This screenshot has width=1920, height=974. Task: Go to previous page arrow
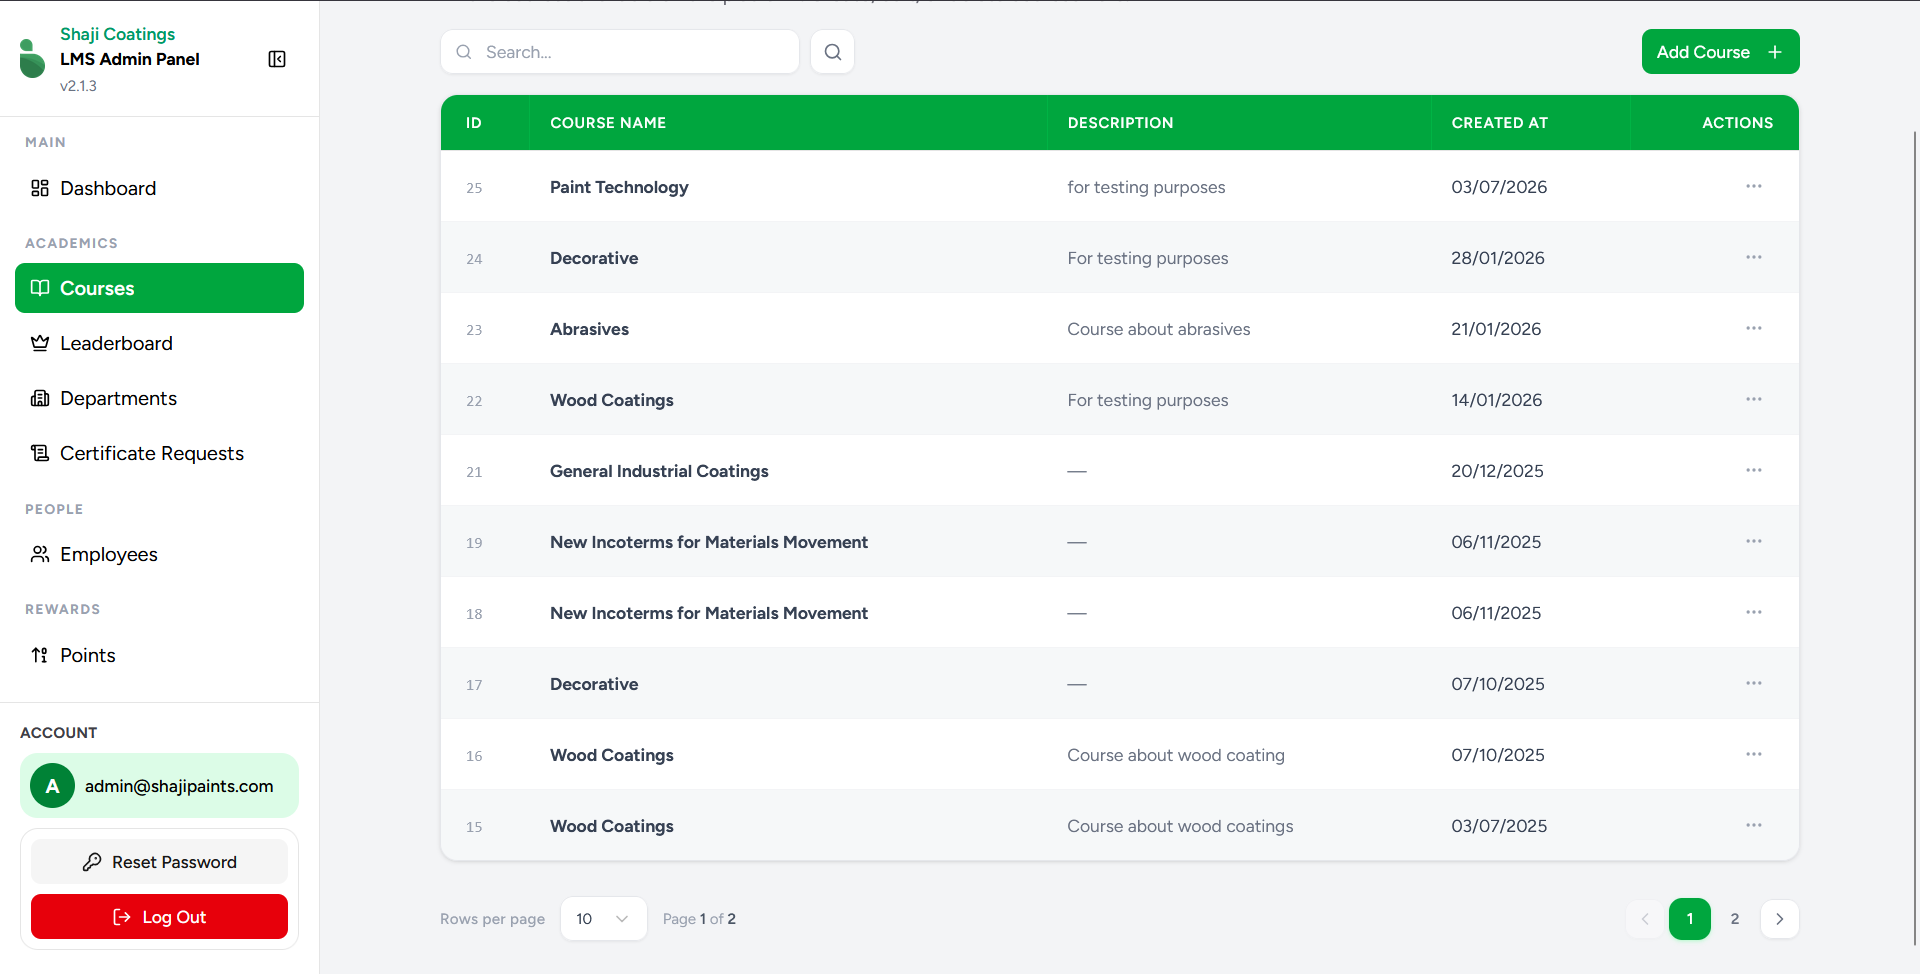pos(1645,919)
